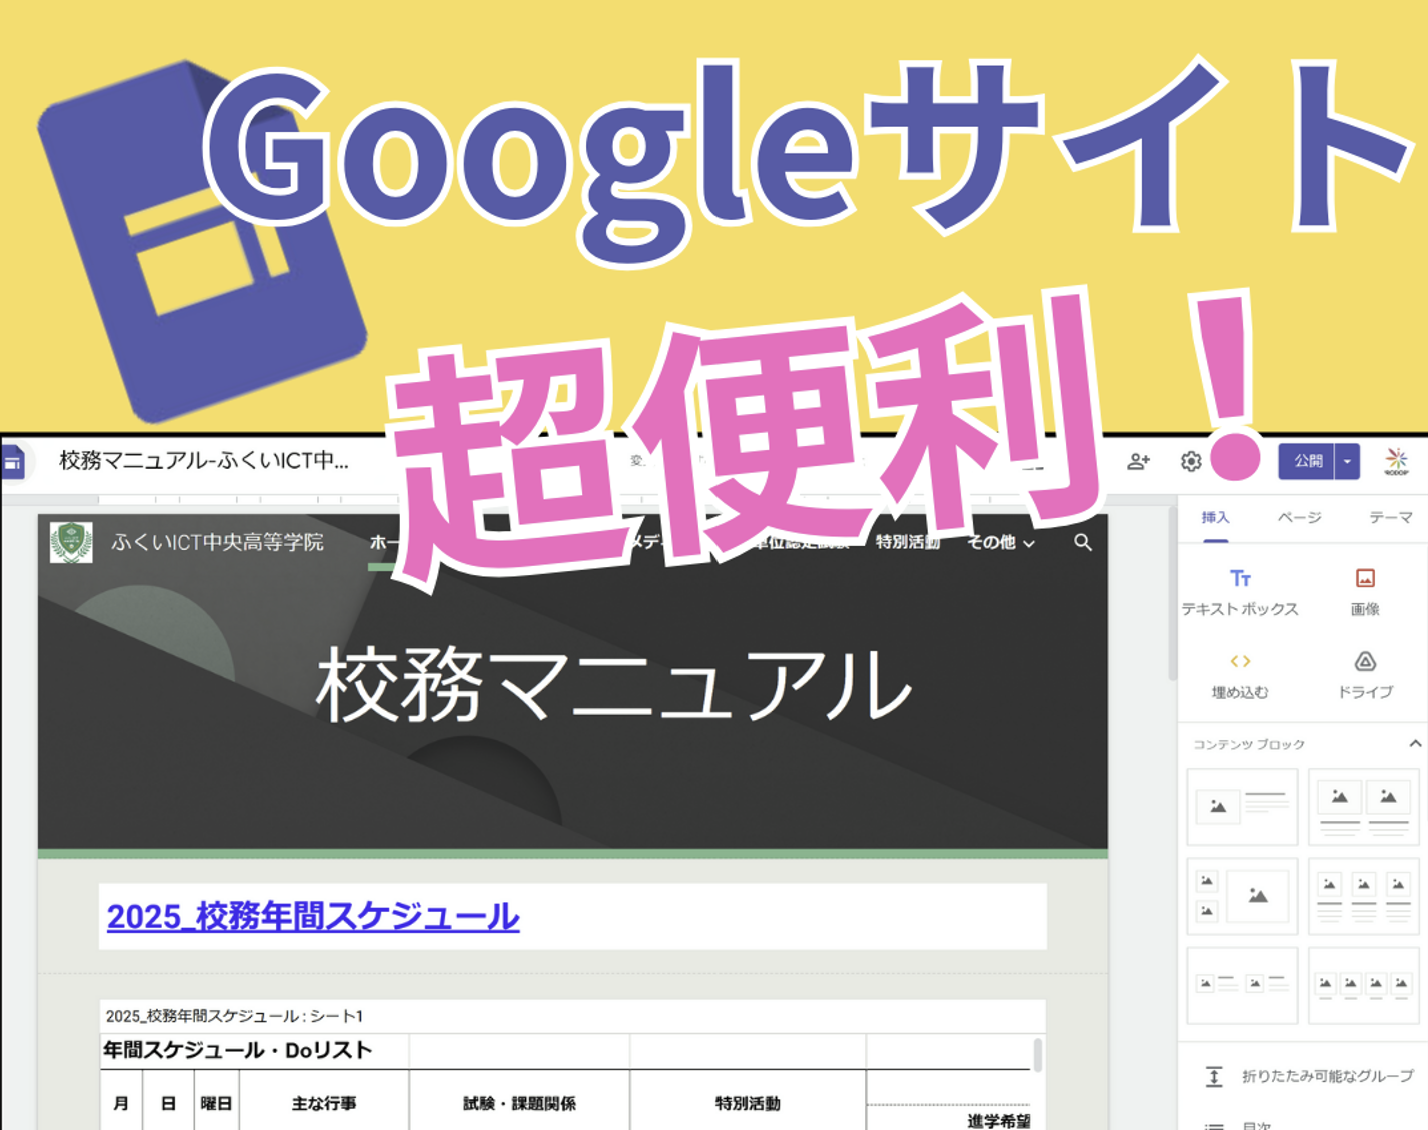Open the 特別活動 navigation item
The image size is (1428, 1130).
coord(908,542)
